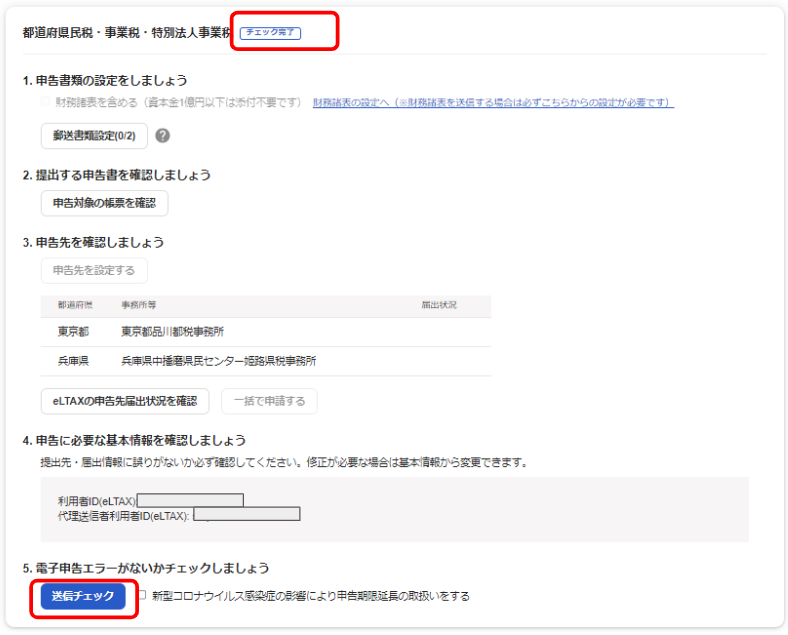Click the 代理送信者利用者ID(eLTAX) field
Image resolution: width=788 pixels, height=635 pixels.
pos(247,514)
